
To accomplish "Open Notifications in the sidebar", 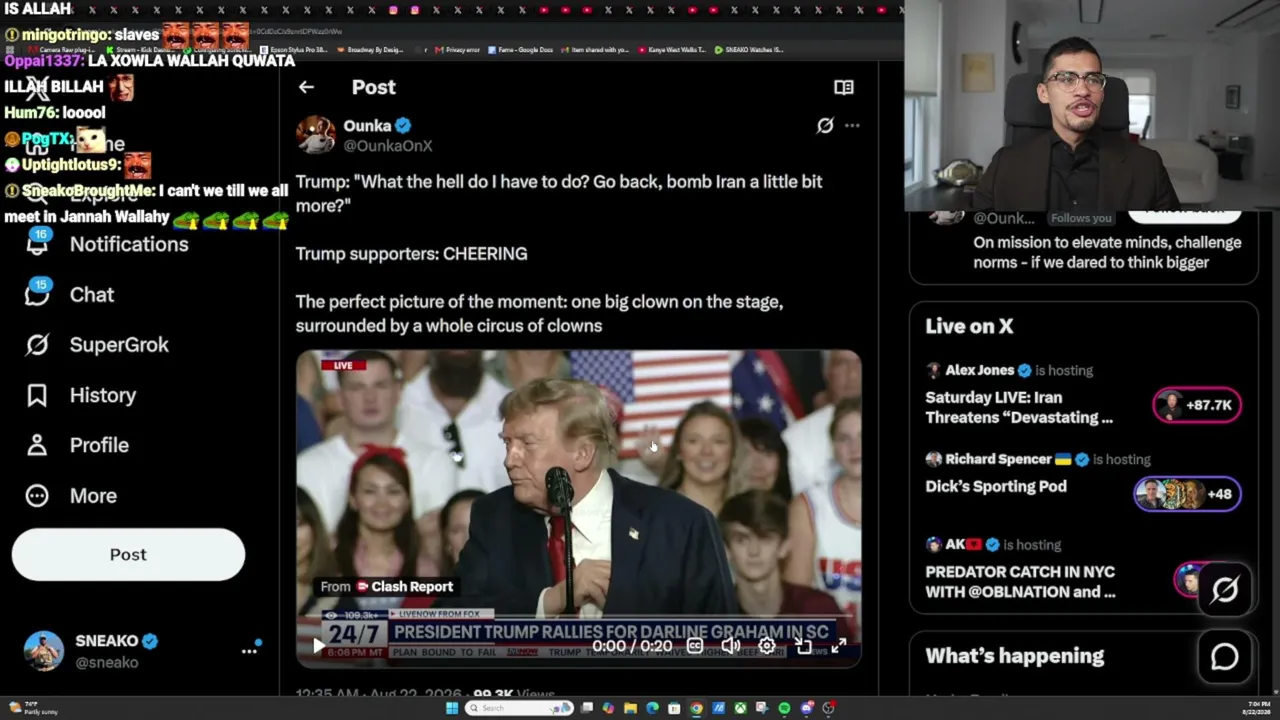I will (x=107, y=244).
